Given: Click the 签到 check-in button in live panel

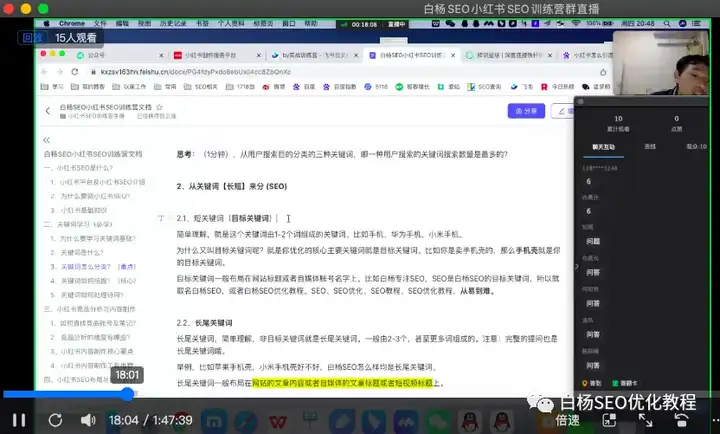Looking at the screenshot, I should click(x=592, y=383).
